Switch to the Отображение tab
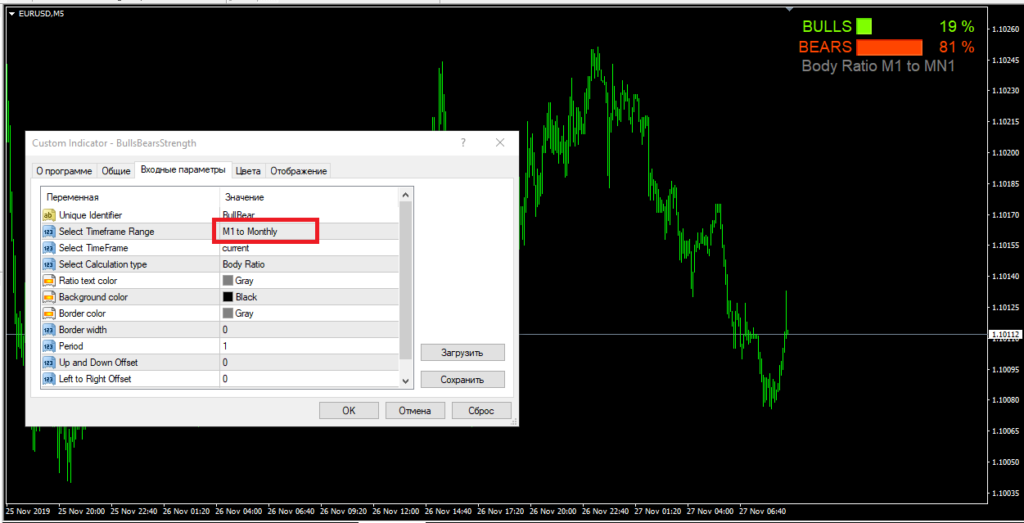1024x523 pixels. click(x=299, y=171)
